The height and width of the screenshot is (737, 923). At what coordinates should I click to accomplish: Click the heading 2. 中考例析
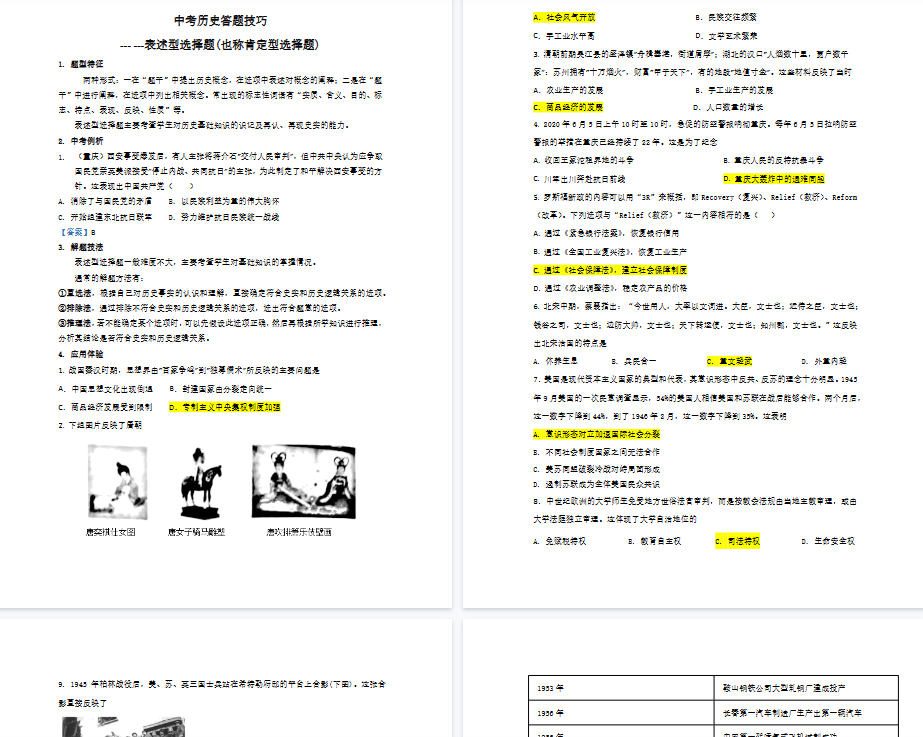(81, 141)
